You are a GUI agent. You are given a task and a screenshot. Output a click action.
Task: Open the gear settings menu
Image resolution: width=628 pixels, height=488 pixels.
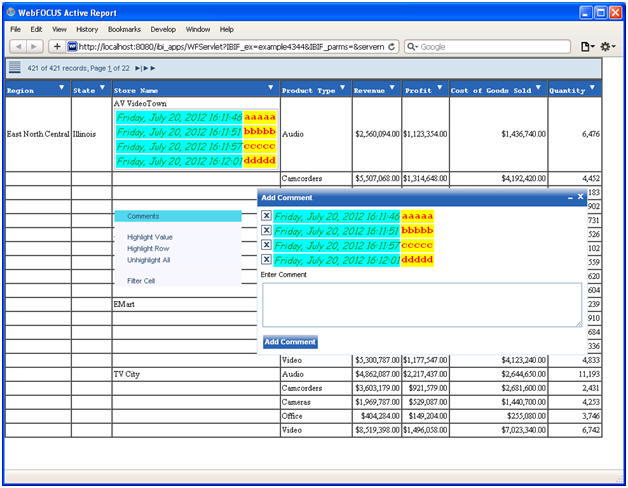[x=607, y=46]
